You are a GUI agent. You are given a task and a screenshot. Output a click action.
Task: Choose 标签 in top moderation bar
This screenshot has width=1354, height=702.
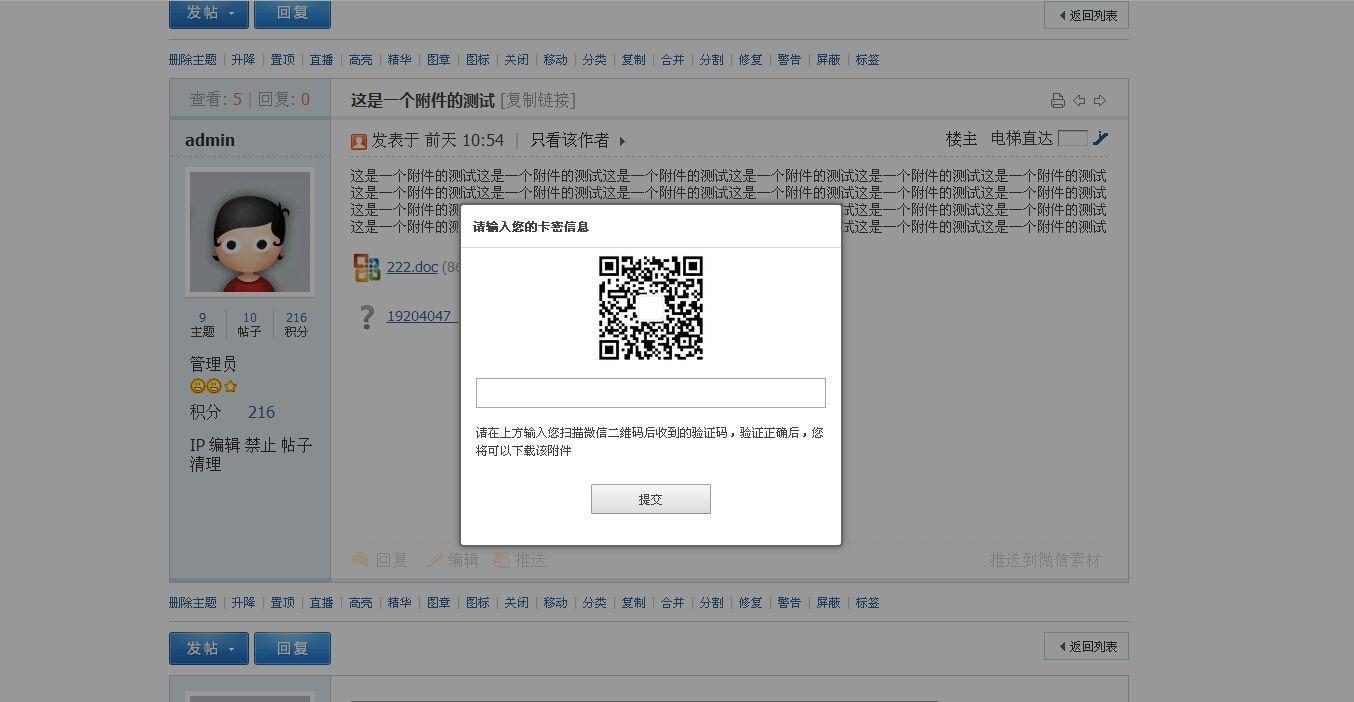(867, 60)
